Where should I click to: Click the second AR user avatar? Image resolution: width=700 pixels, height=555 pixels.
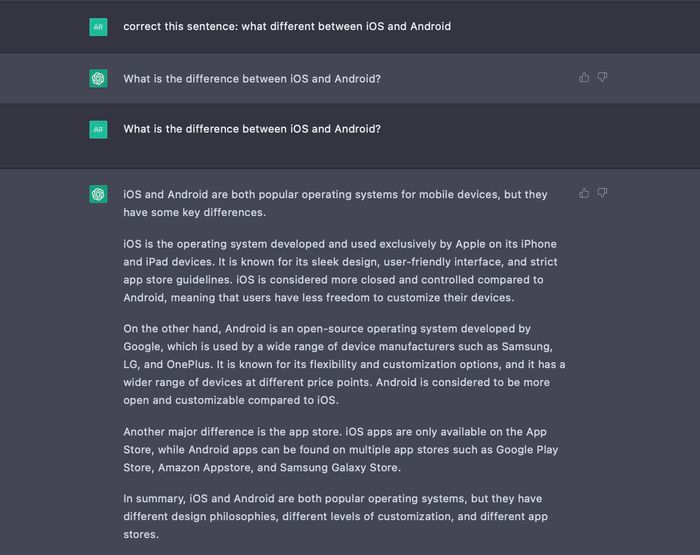click(x=98, y=129)
